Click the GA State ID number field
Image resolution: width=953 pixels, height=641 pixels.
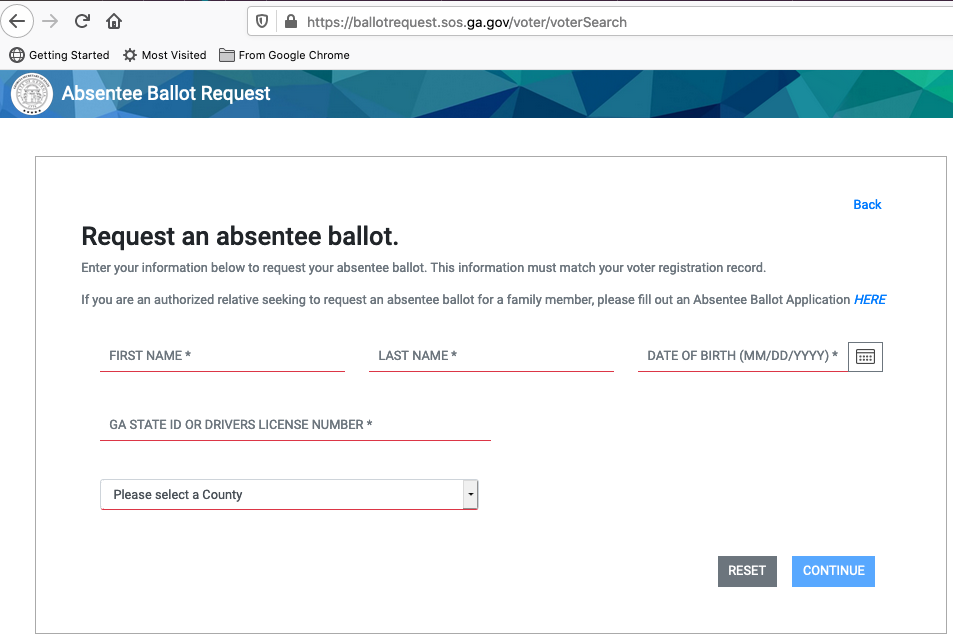pyautogui.click(x=295, y=425)
